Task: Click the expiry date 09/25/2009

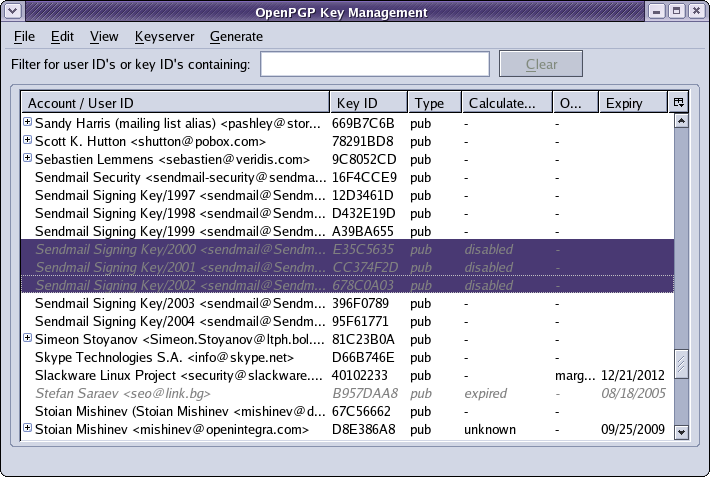Action: [x=633, y=429]
